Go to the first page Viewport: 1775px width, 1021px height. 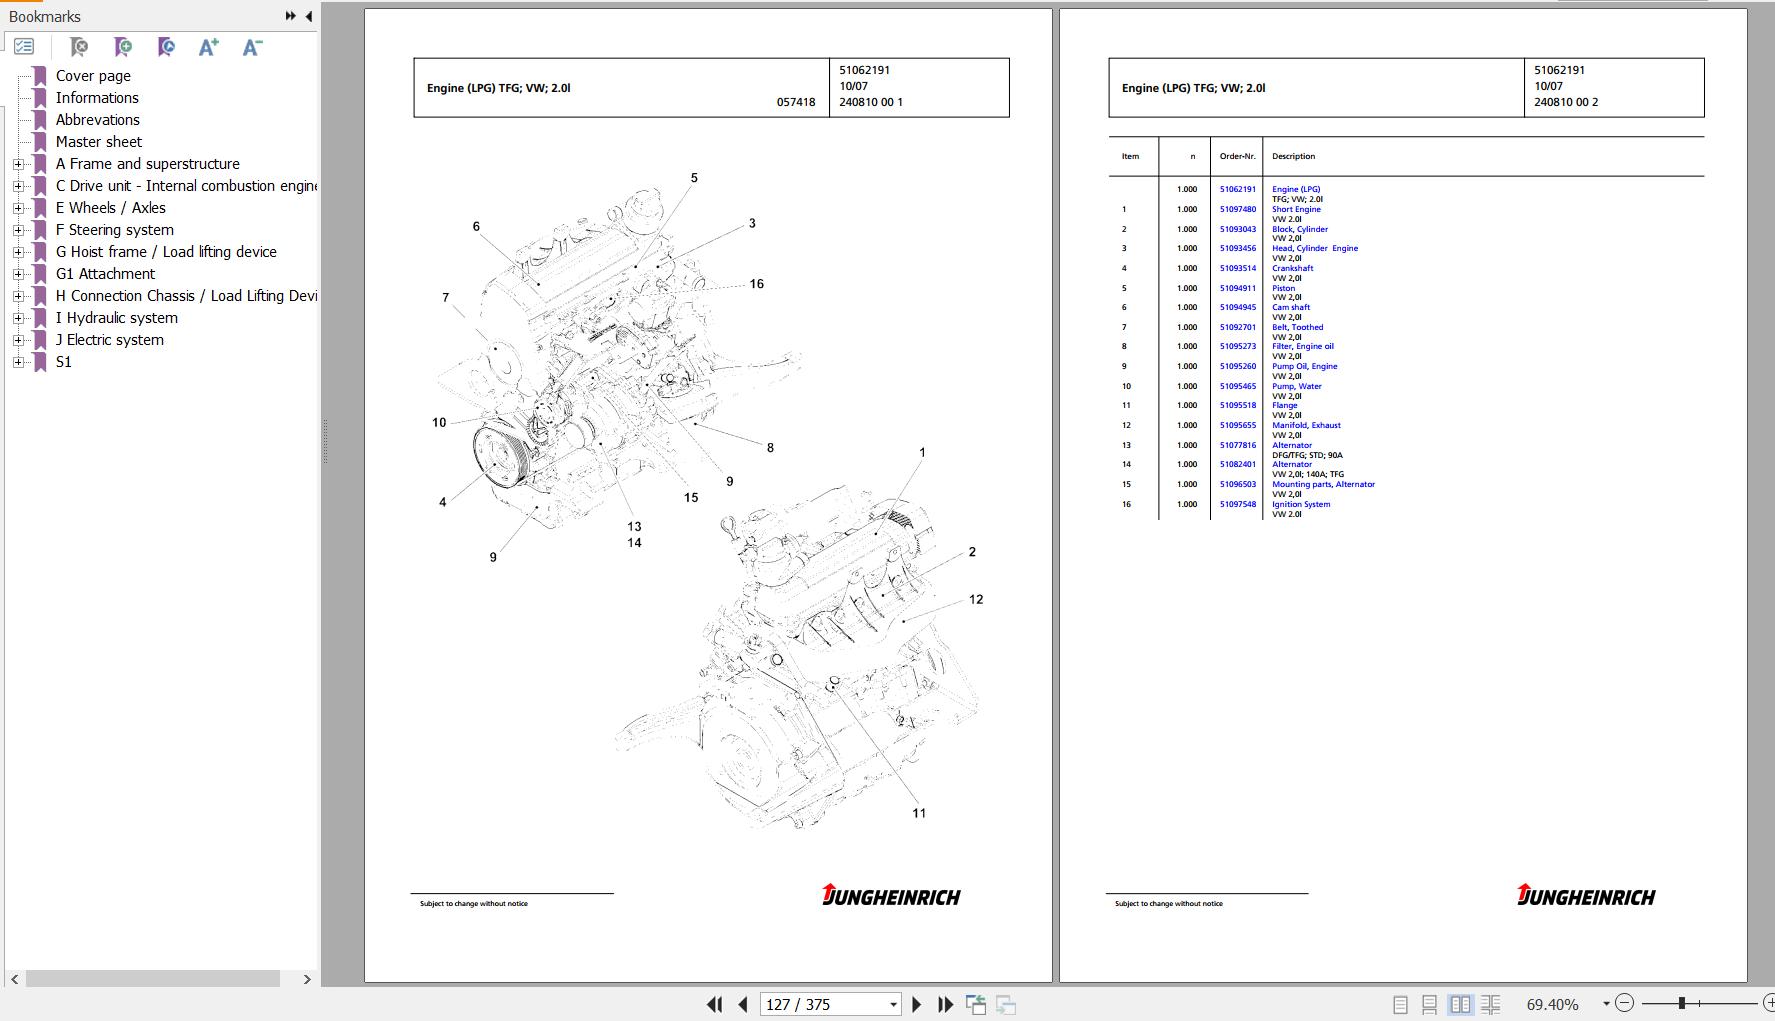pyautogui.click(x=714, y=1004)
